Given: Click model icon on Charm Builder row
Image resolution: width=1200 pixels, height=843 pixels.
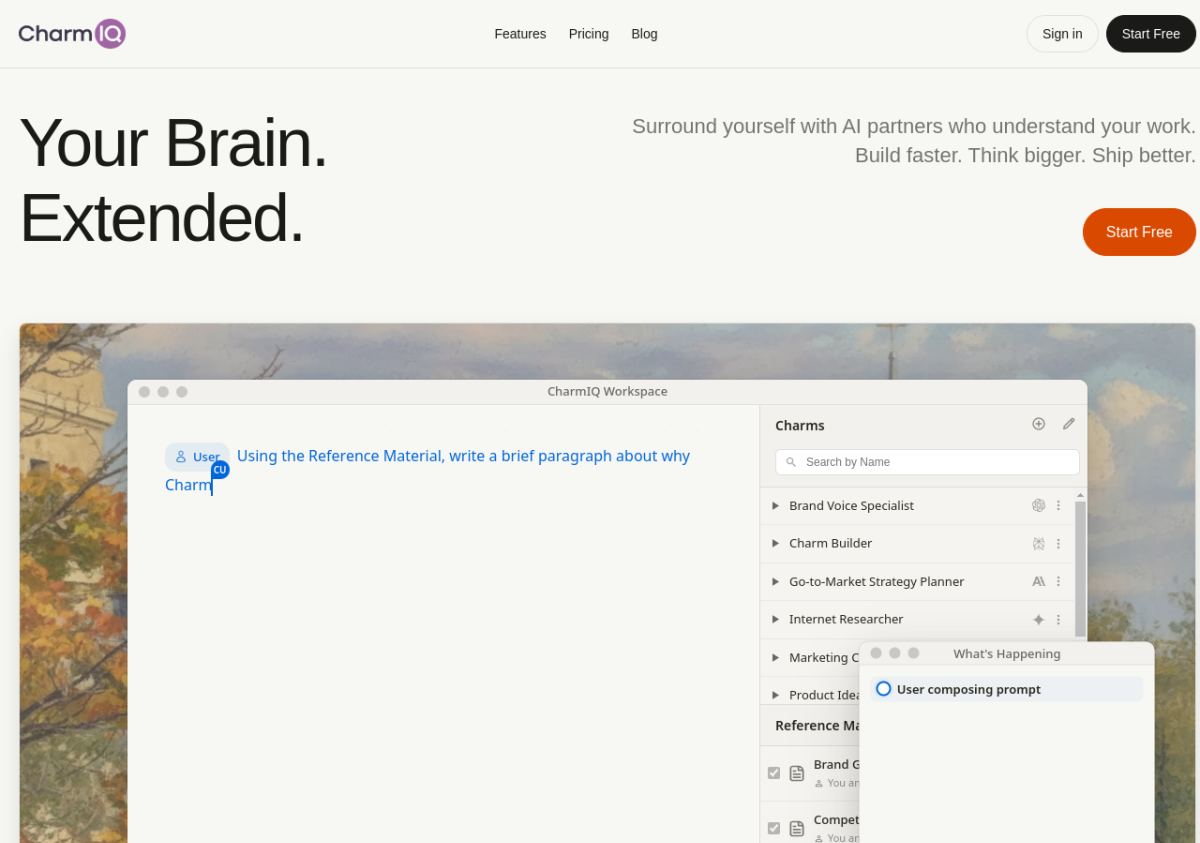Looking at the screenshot, I should pos(1039,544).
